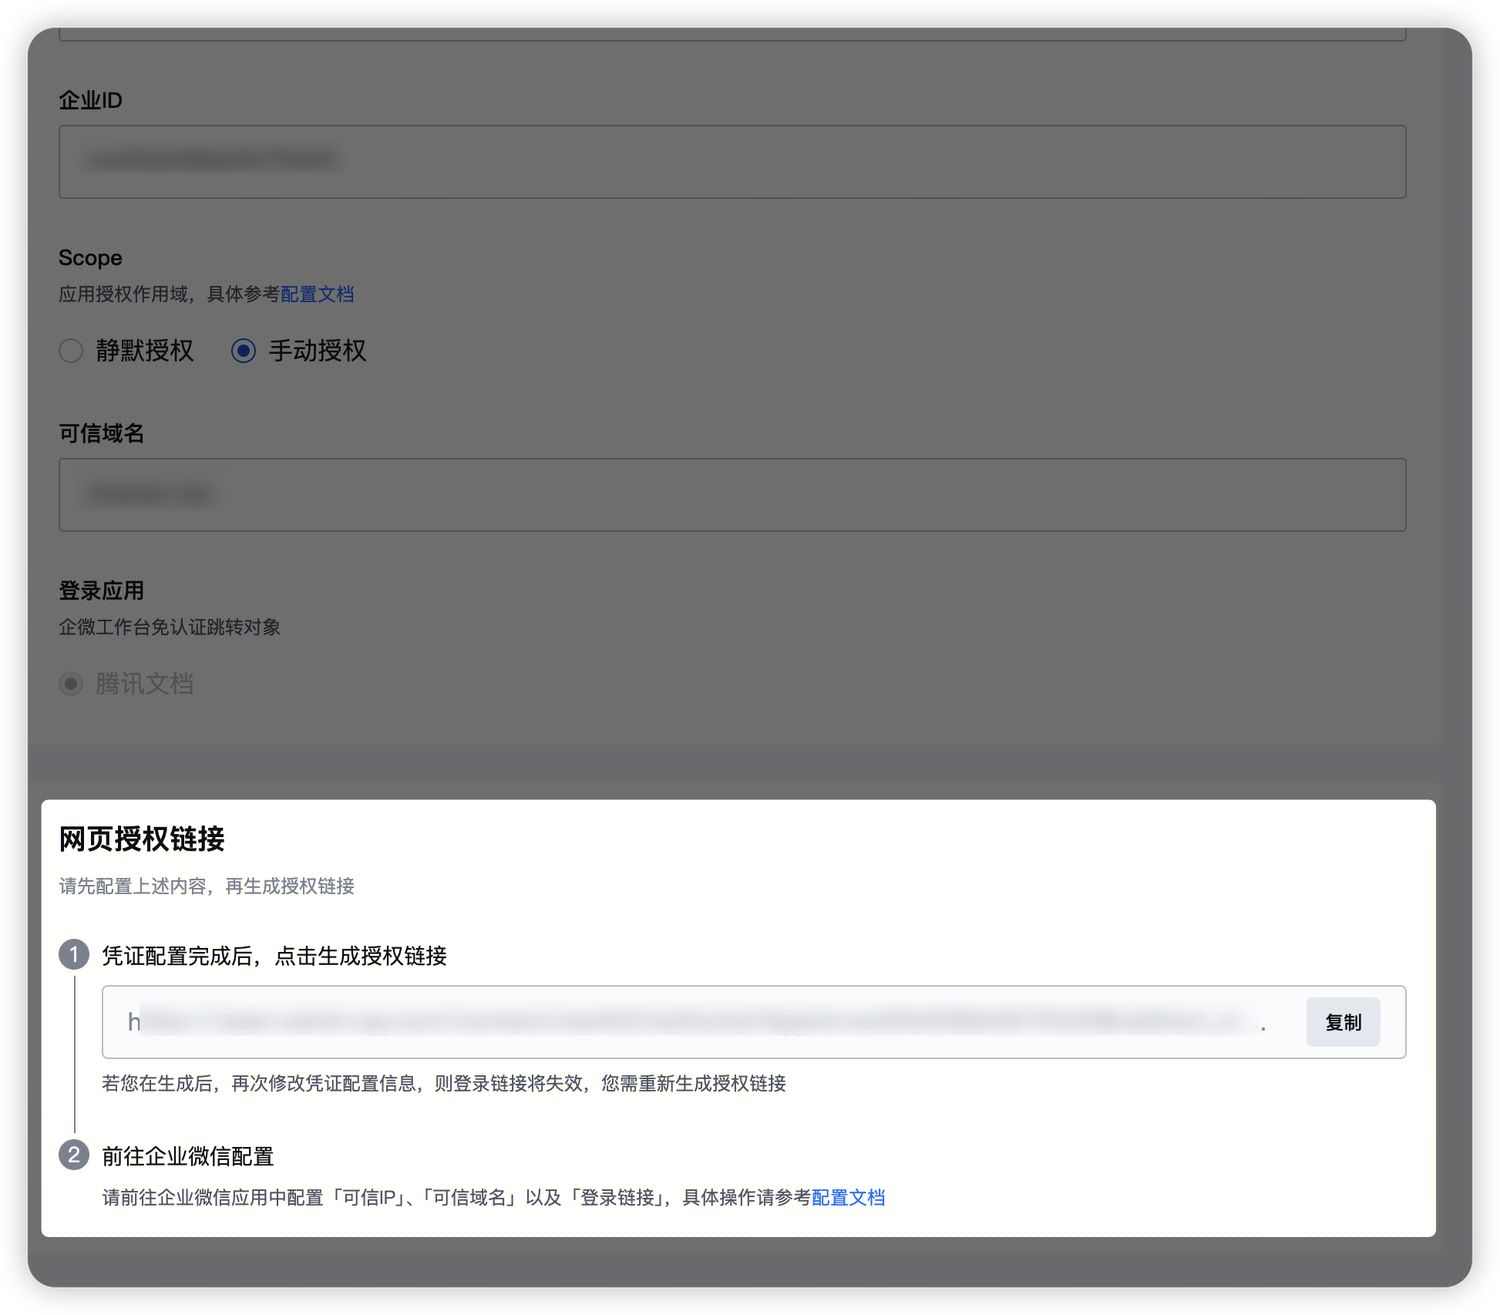Screen dimensions: 1500x1315
Task: Click the step 1 number badge
Action: tap(74, 955)
